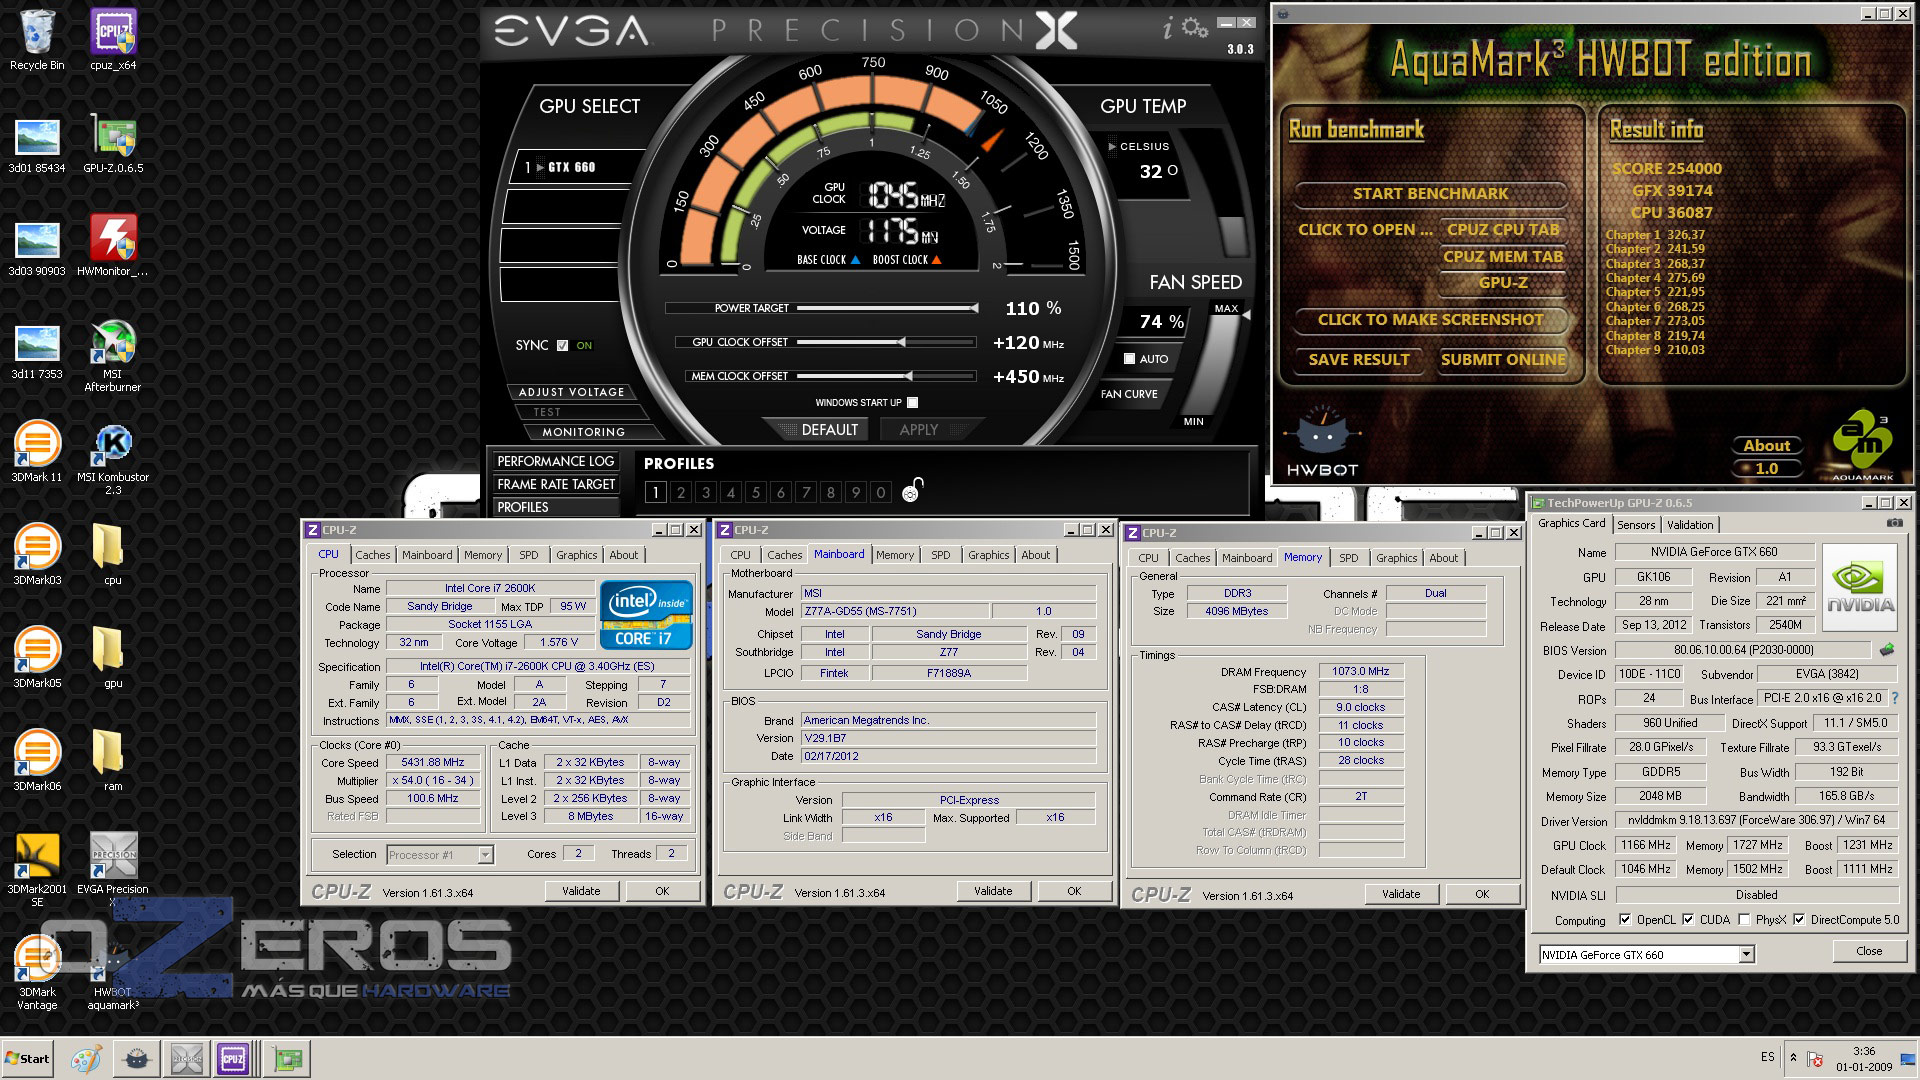Image resolution: width=1920 pixels, height=1080 pixels.
Task: Adjust the GPU Clock Offset slider
Action: (902, 343)
